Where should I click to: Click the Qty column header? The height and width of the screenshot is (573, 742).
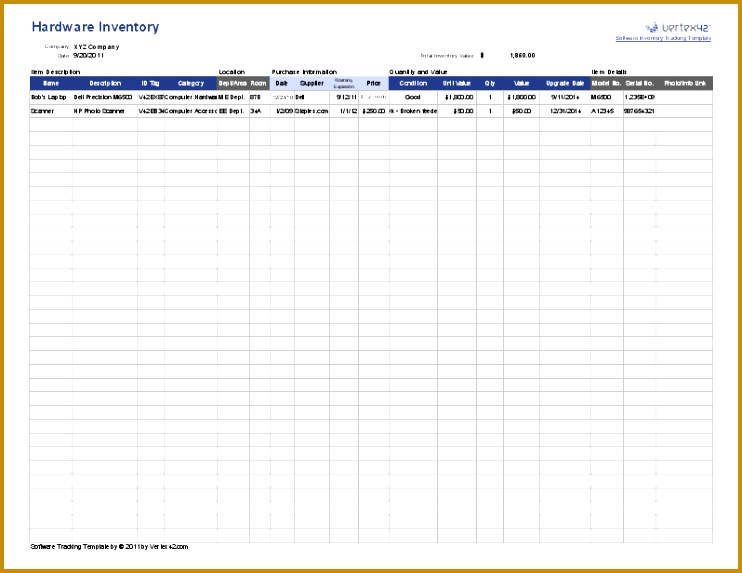(490, 83)
